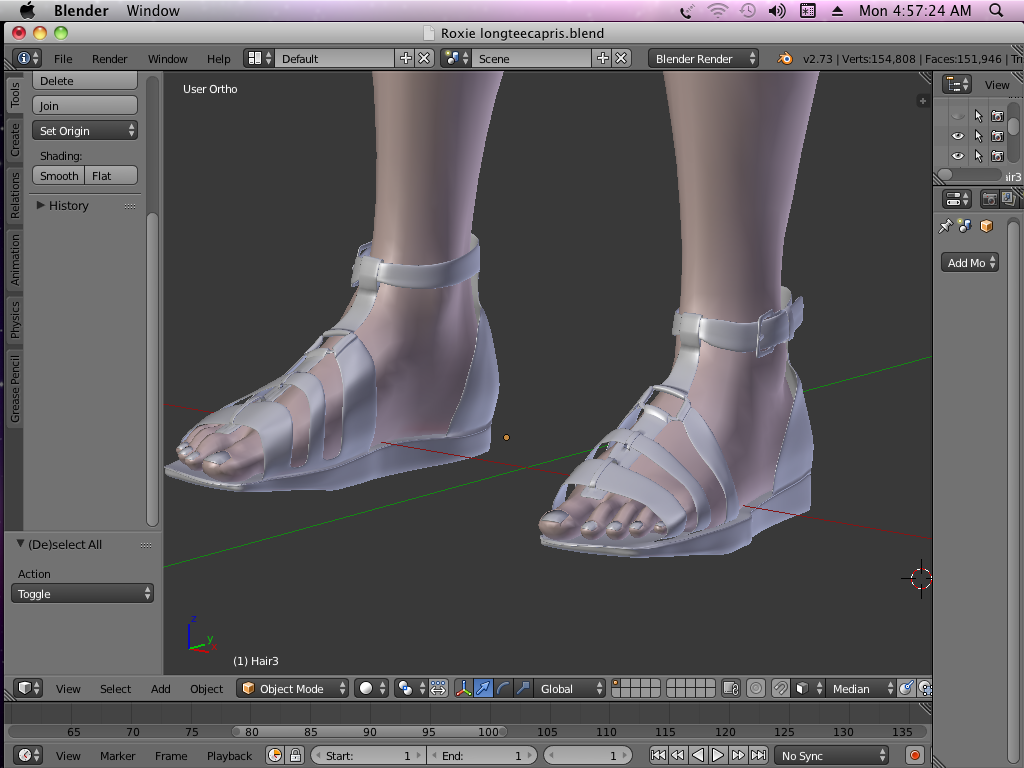
Task: Toggle the 3D manipulator axes icon
Action: 464,688
